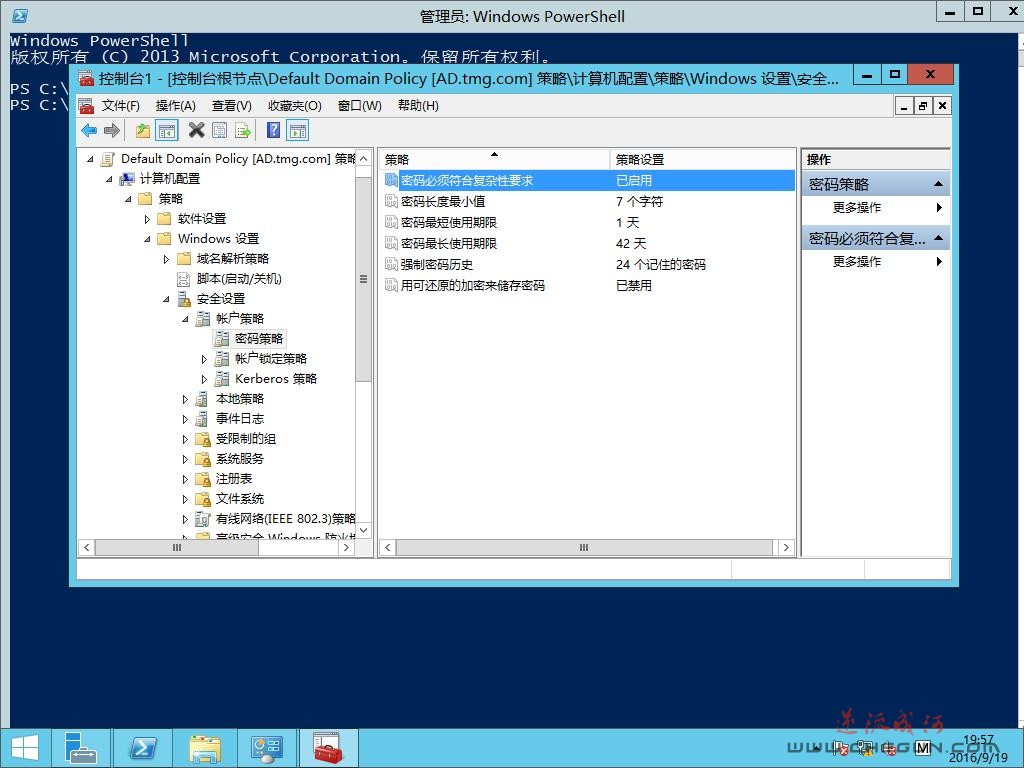Open the 操作(A) menu
1024x768 pixels.
(x=176, y=106)
